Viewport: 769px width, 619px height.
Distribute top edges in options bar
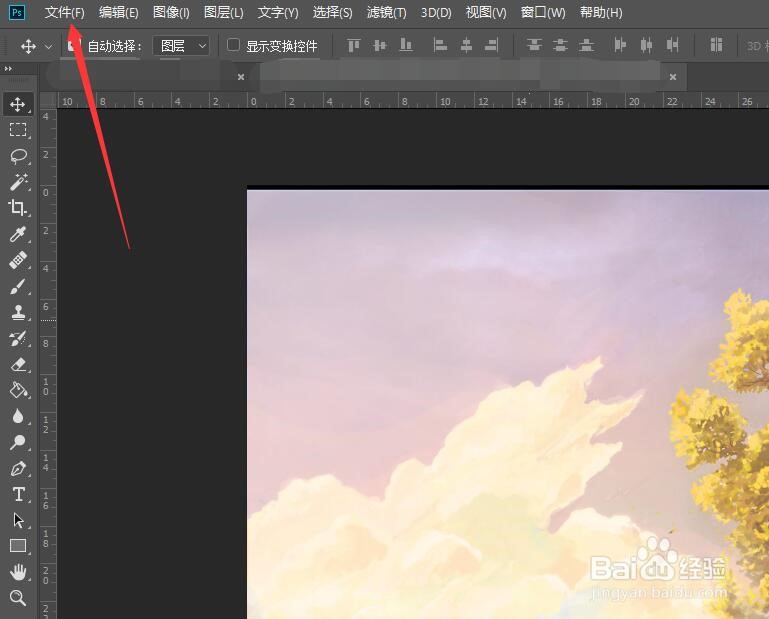pos(534,46)
